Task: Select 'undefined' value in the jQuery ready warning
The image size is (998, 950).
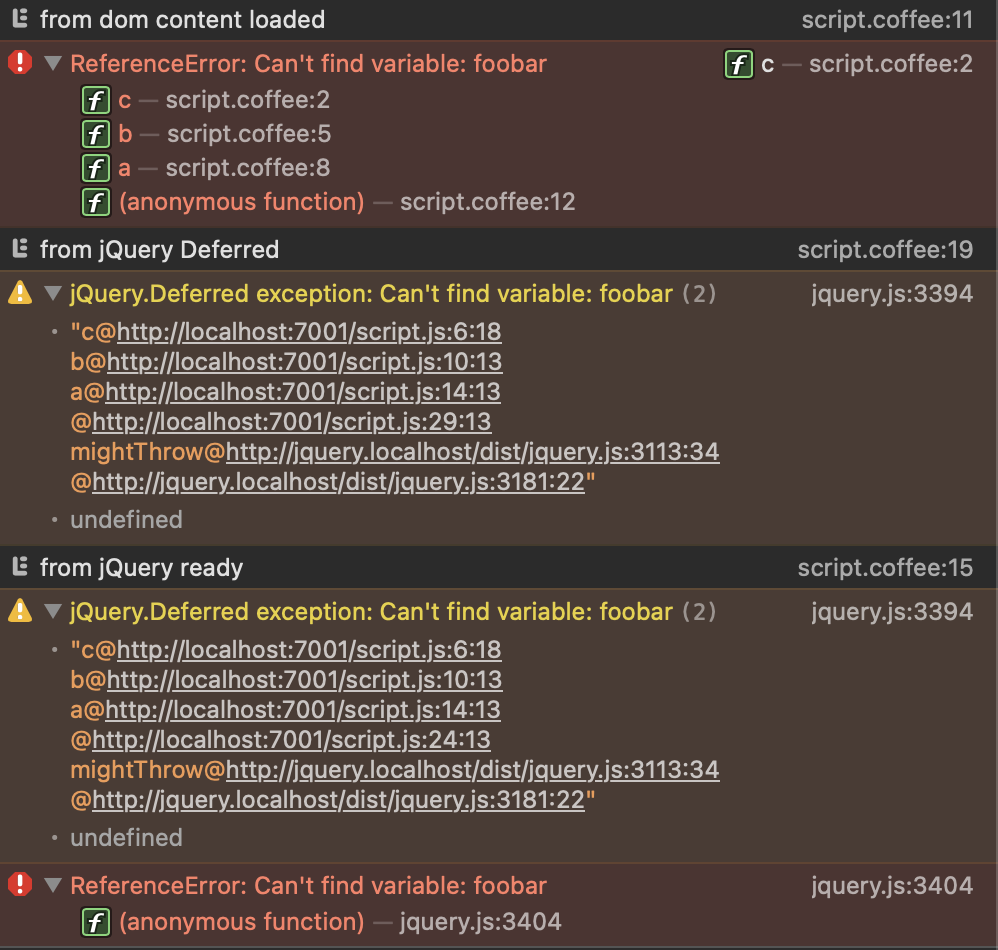Action: 126,837
